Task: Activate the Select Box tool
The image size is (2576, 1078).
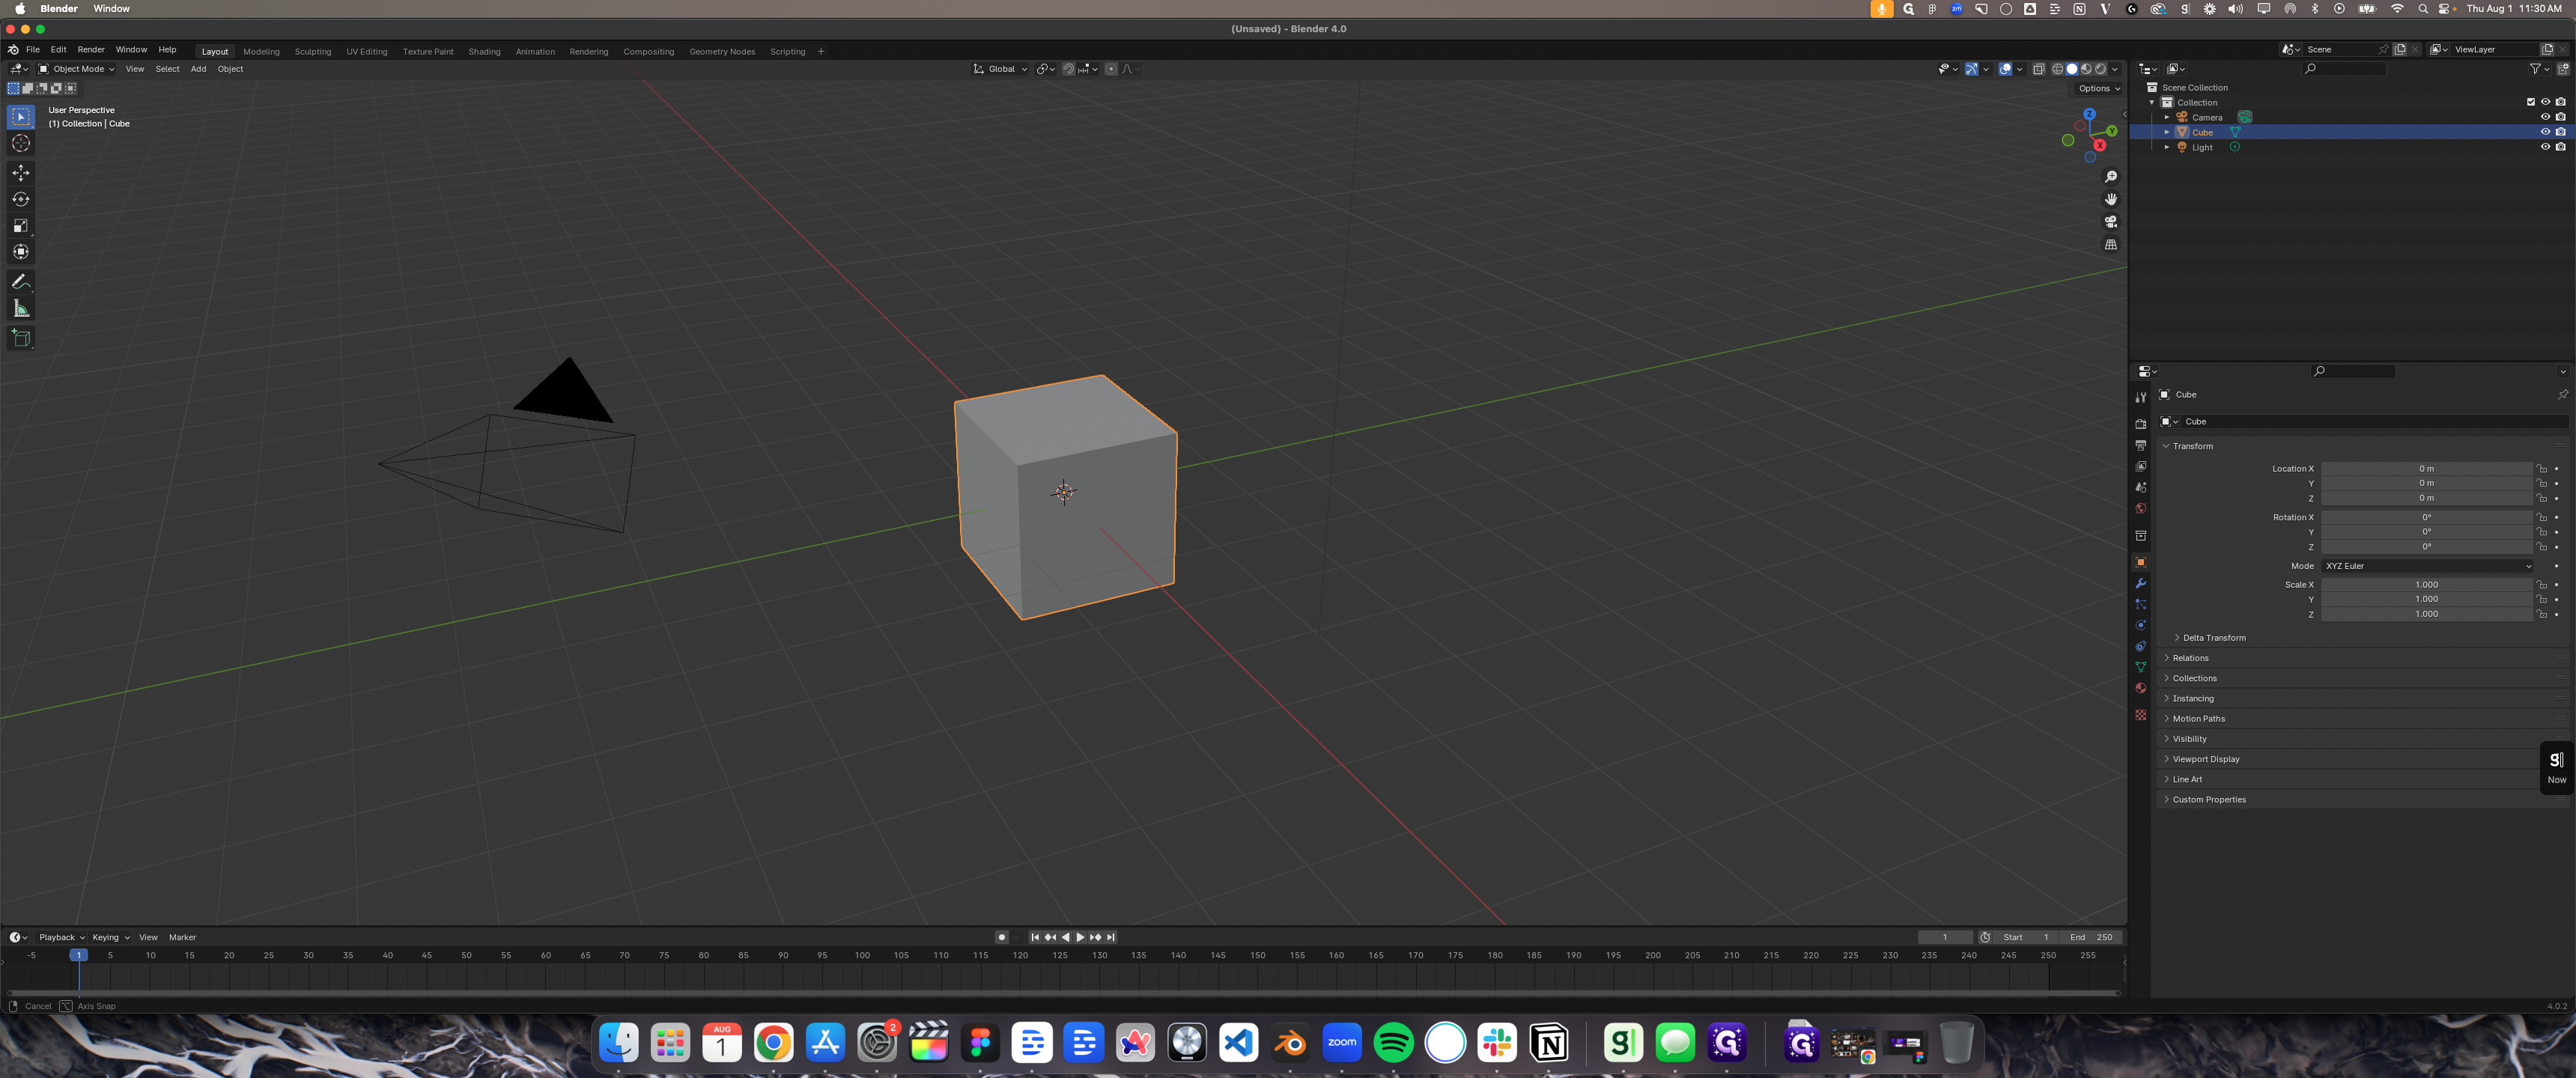Action: coord(20,117)
